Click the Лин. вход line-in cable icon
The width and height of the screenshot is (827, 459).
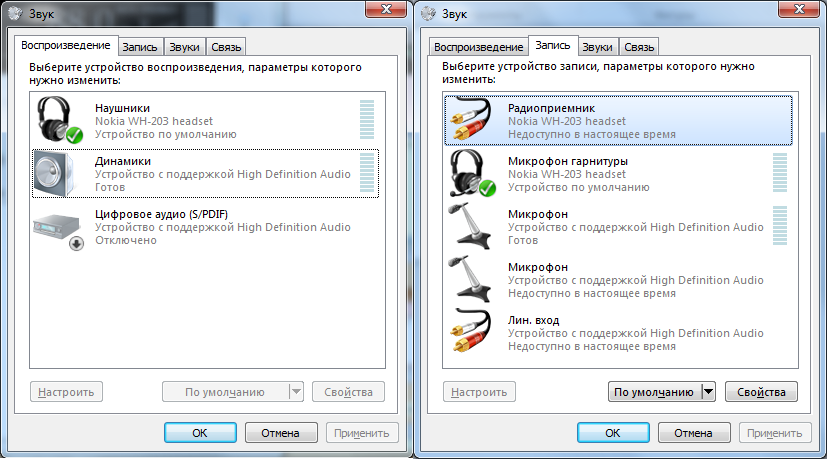[473, 332]
